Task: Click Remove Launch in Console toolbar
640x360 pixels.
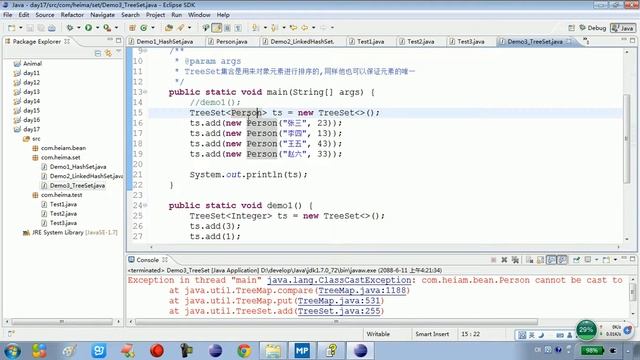Action: click(504, 260)
